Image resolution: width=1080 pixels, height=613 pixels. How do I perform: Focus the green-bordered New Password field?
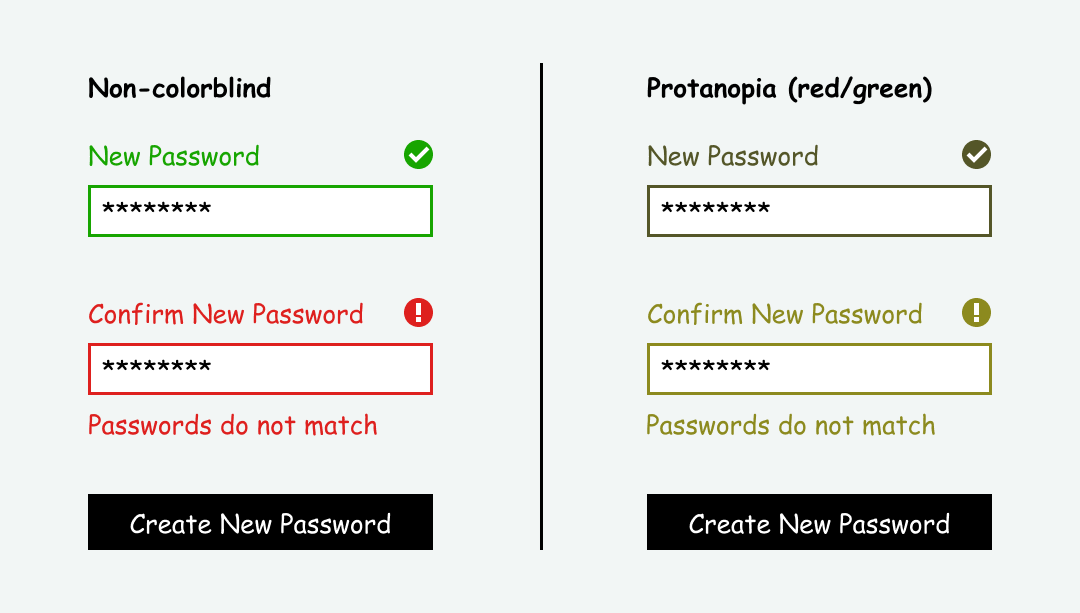click(x=260, y=211)
